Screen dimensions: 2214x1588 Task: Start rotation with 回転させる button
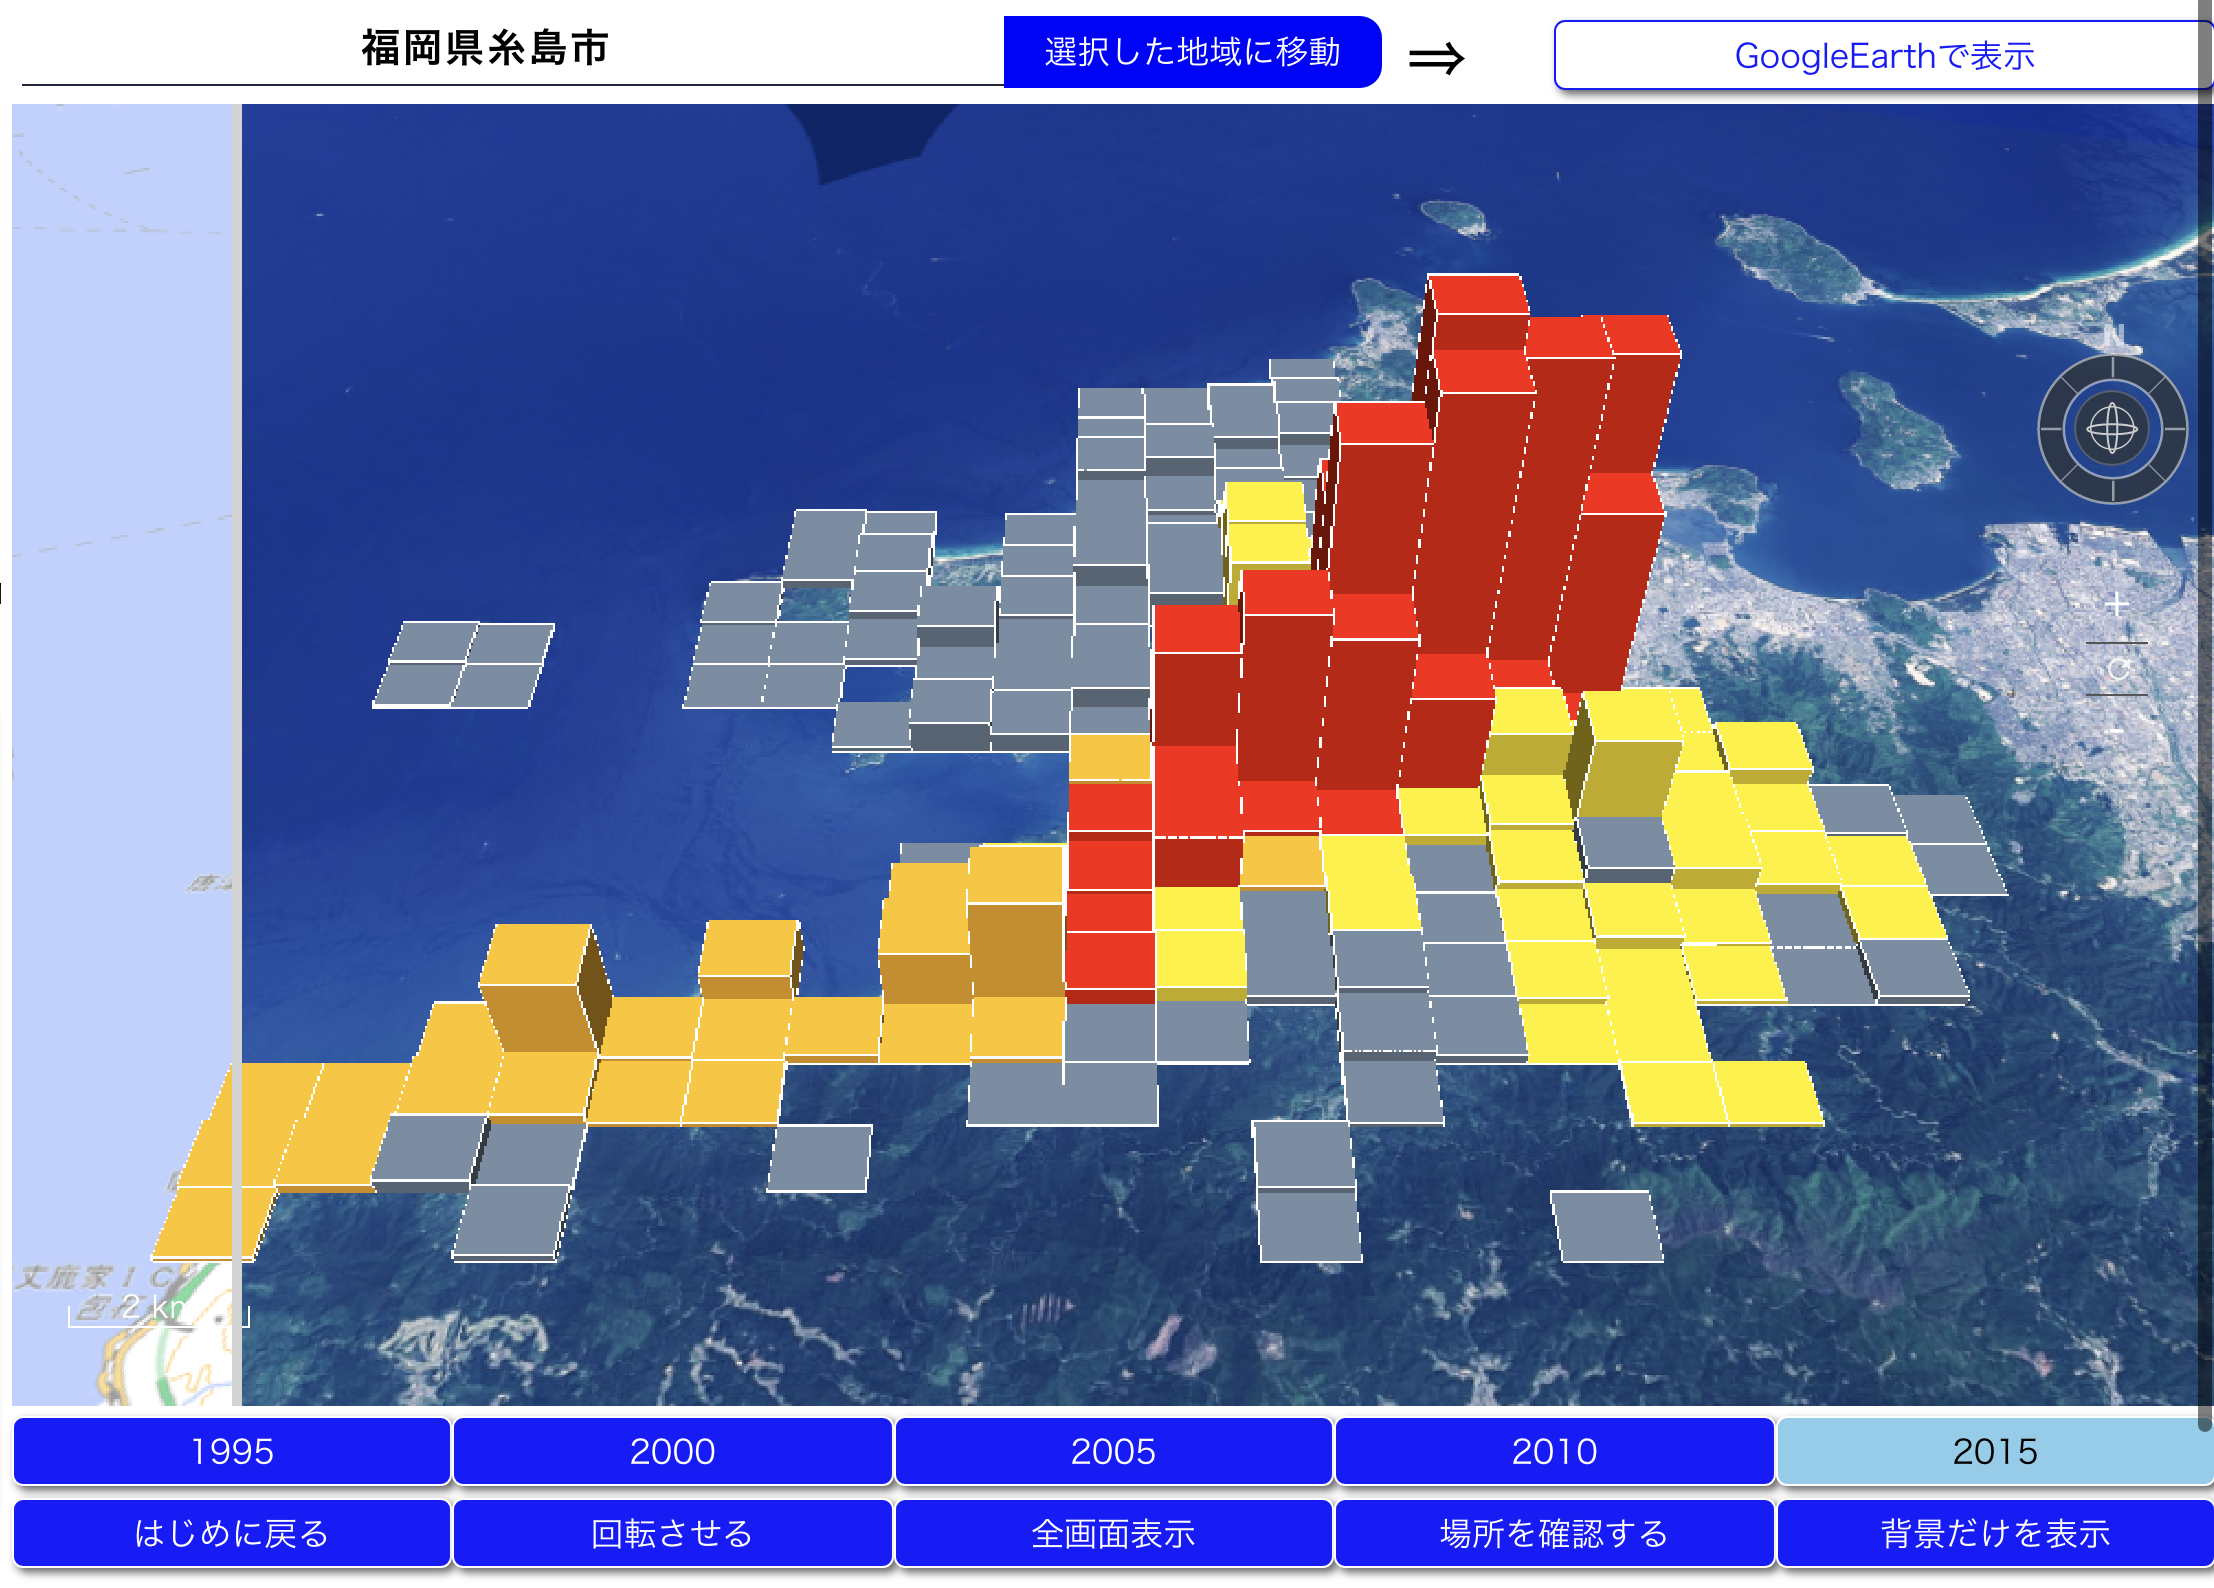pyautogui.click(x=672, y=1533)
